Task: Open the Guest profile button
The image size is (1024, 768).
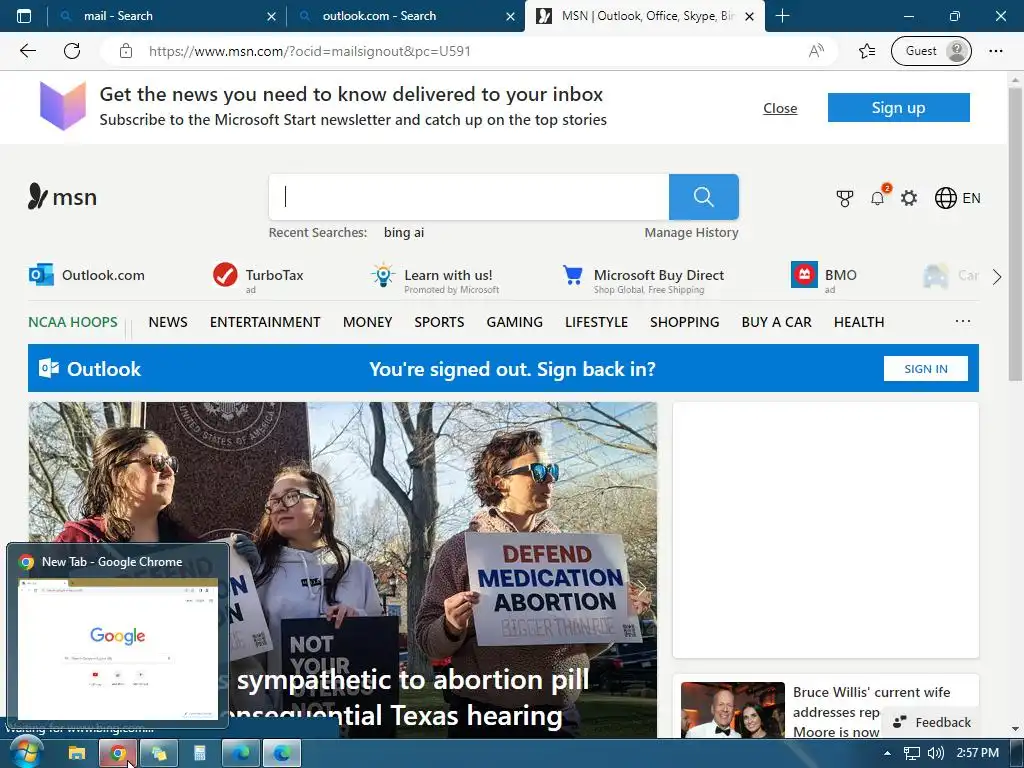Action: pyautogui.click(x=931, y=51)
